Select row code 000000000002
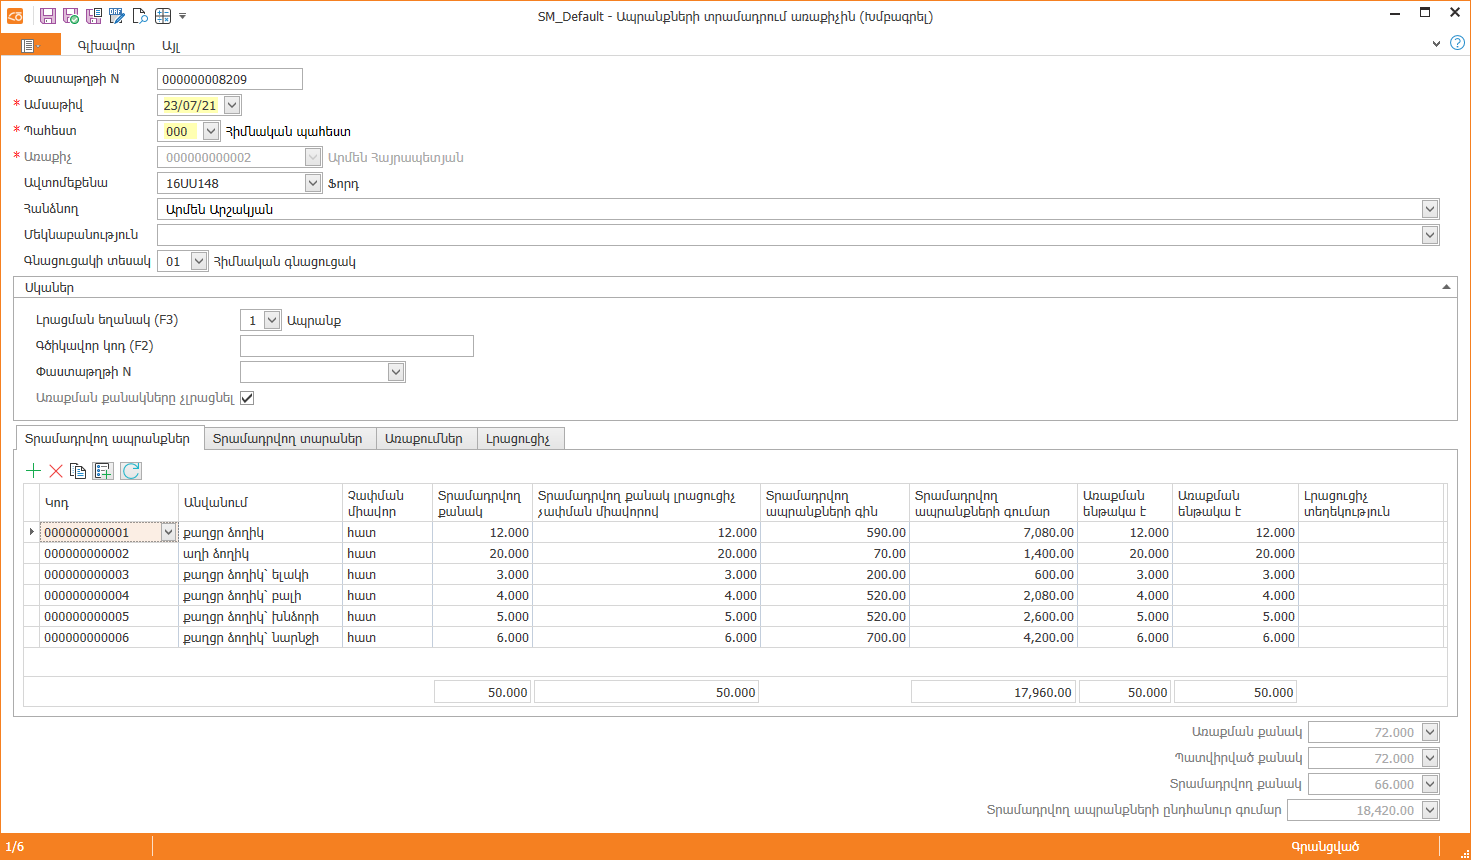 coord(109,554)
